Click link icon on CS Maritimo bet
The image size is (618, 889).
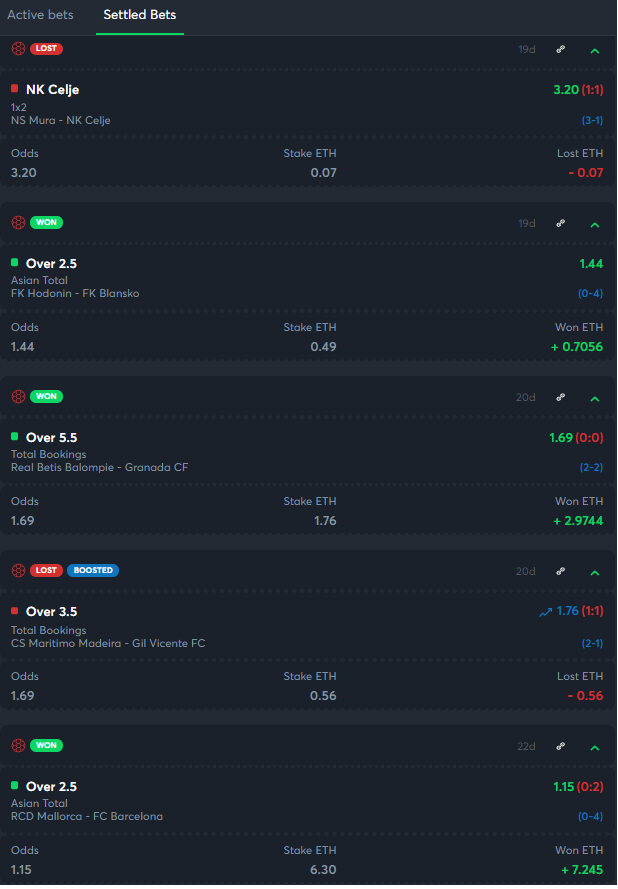click(561, 571)
